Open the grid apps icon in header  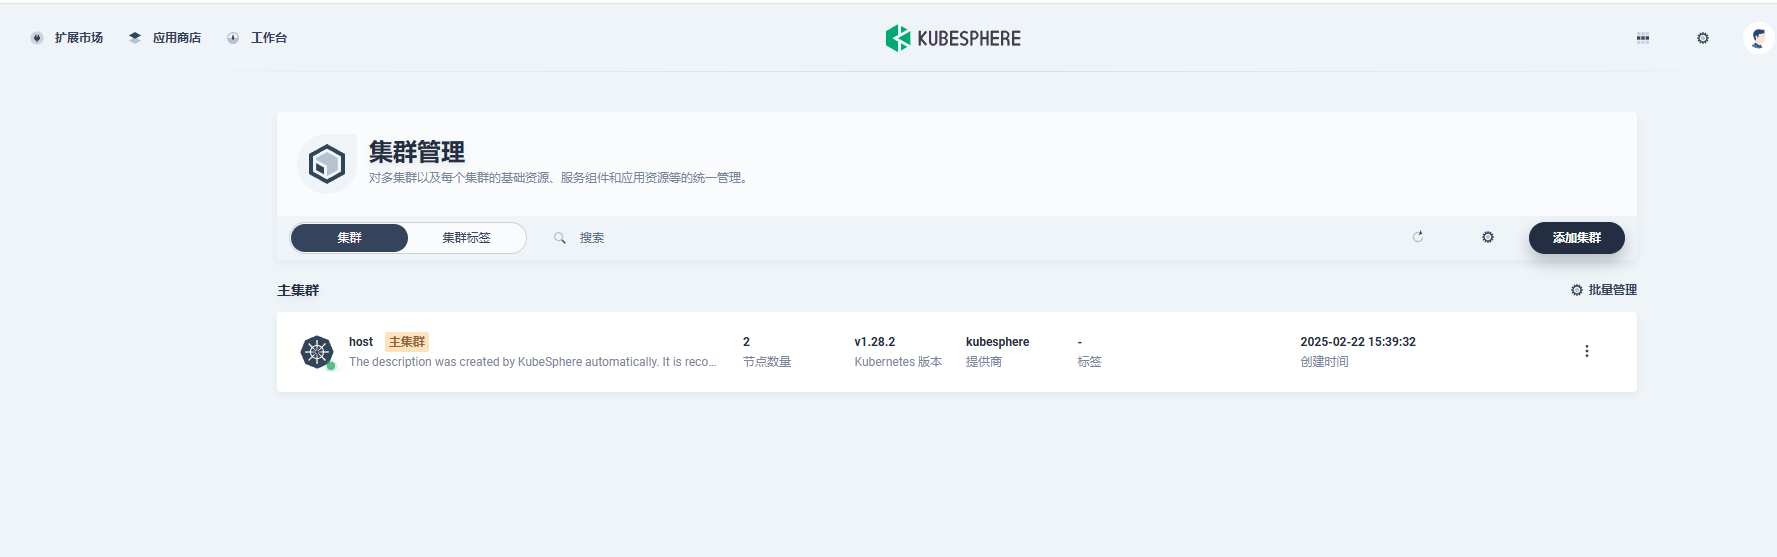tap(1642, 38)
